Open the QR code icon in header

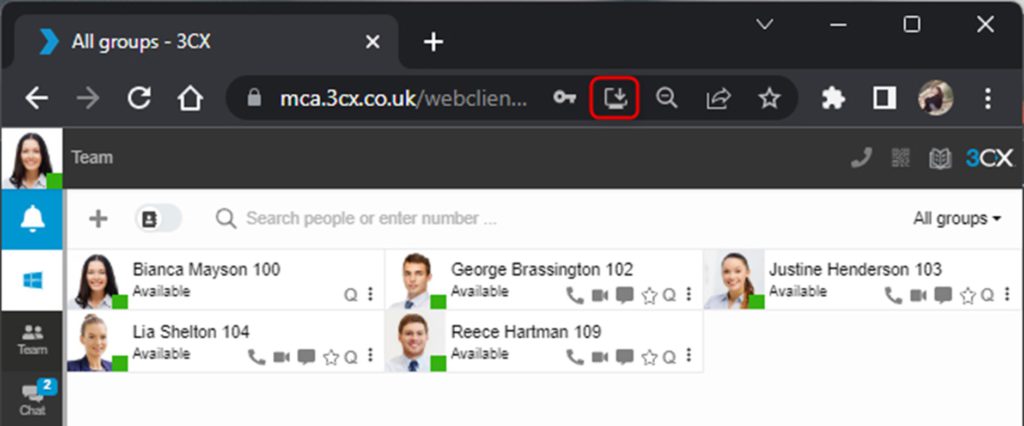901,158
